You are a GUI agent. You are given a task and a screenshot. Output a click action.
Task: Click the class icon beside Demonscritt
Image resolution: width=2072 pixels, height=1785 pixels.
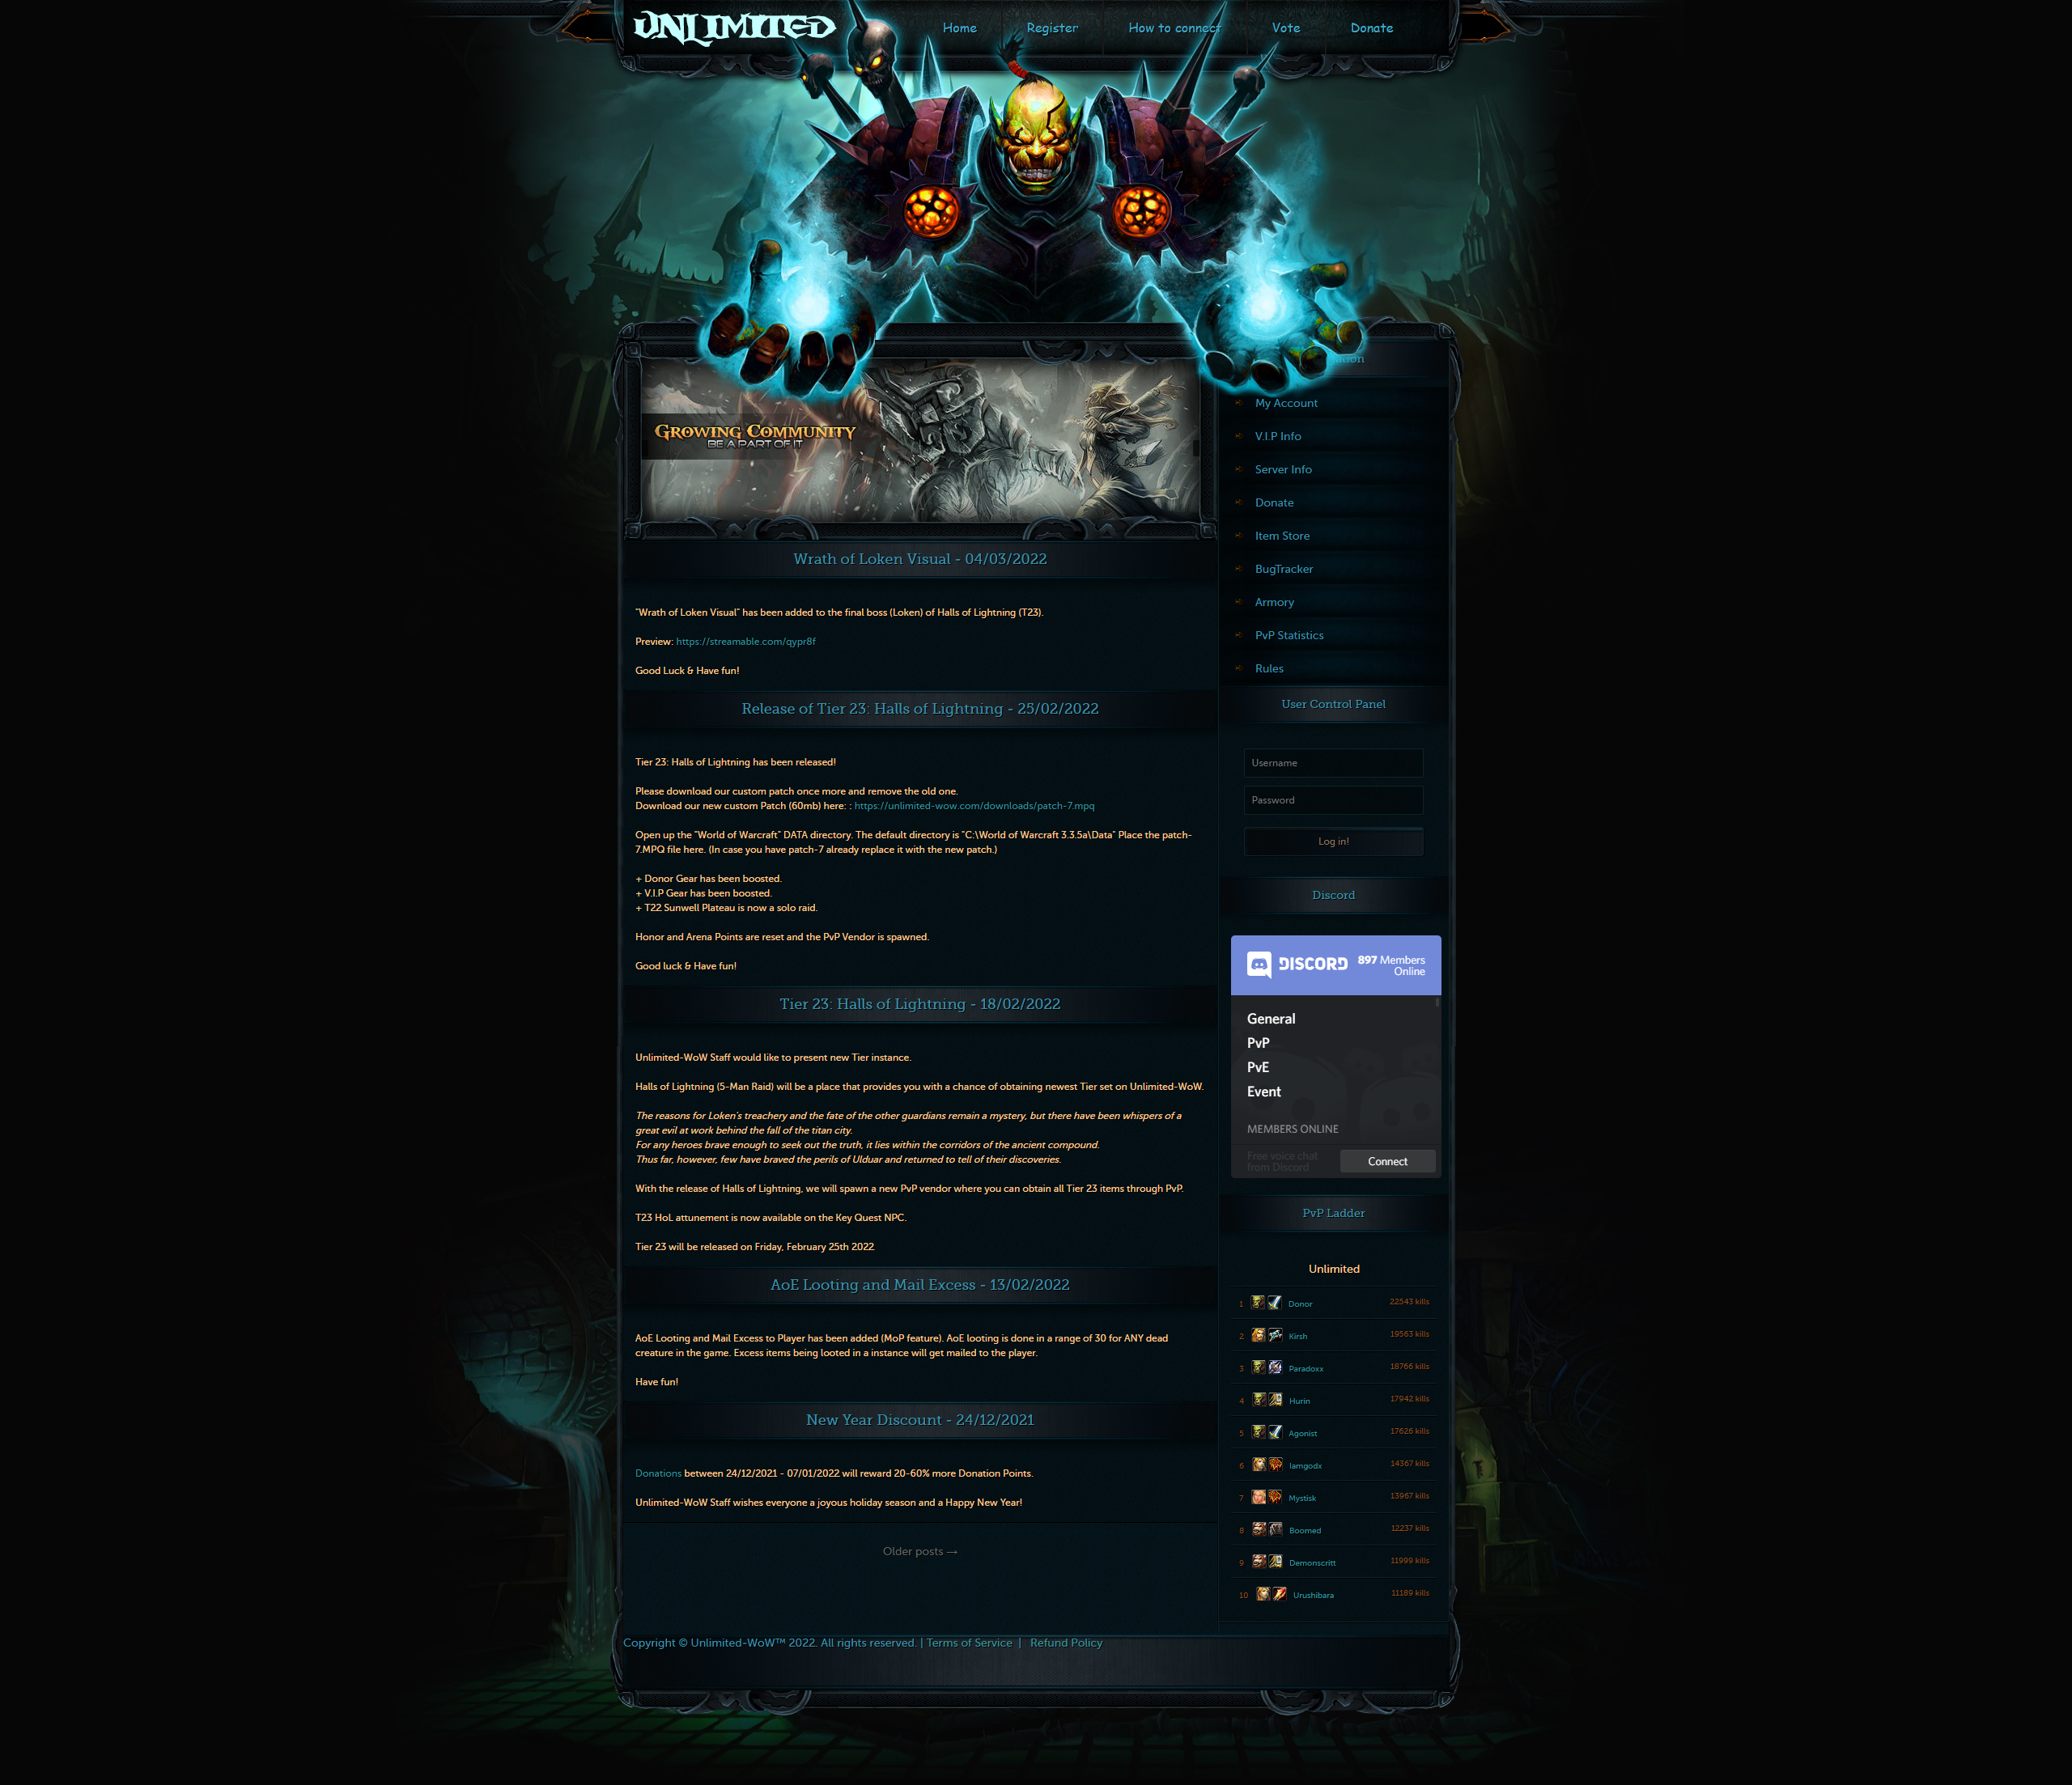coord(1275,1561)
